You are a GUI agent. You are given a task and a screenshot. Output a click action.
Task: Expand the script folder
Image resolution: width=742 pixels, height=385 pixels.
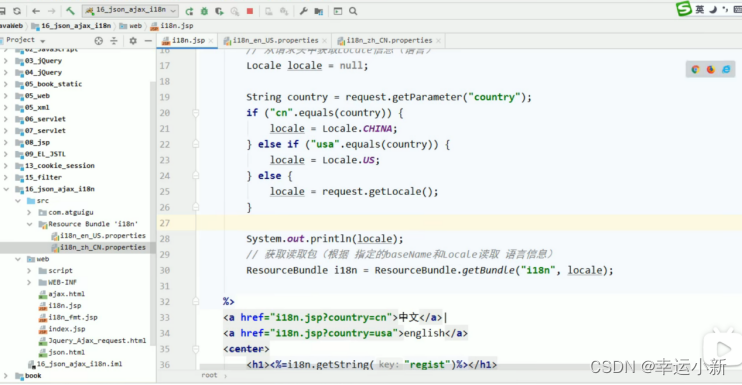click(x=29, y=271)
